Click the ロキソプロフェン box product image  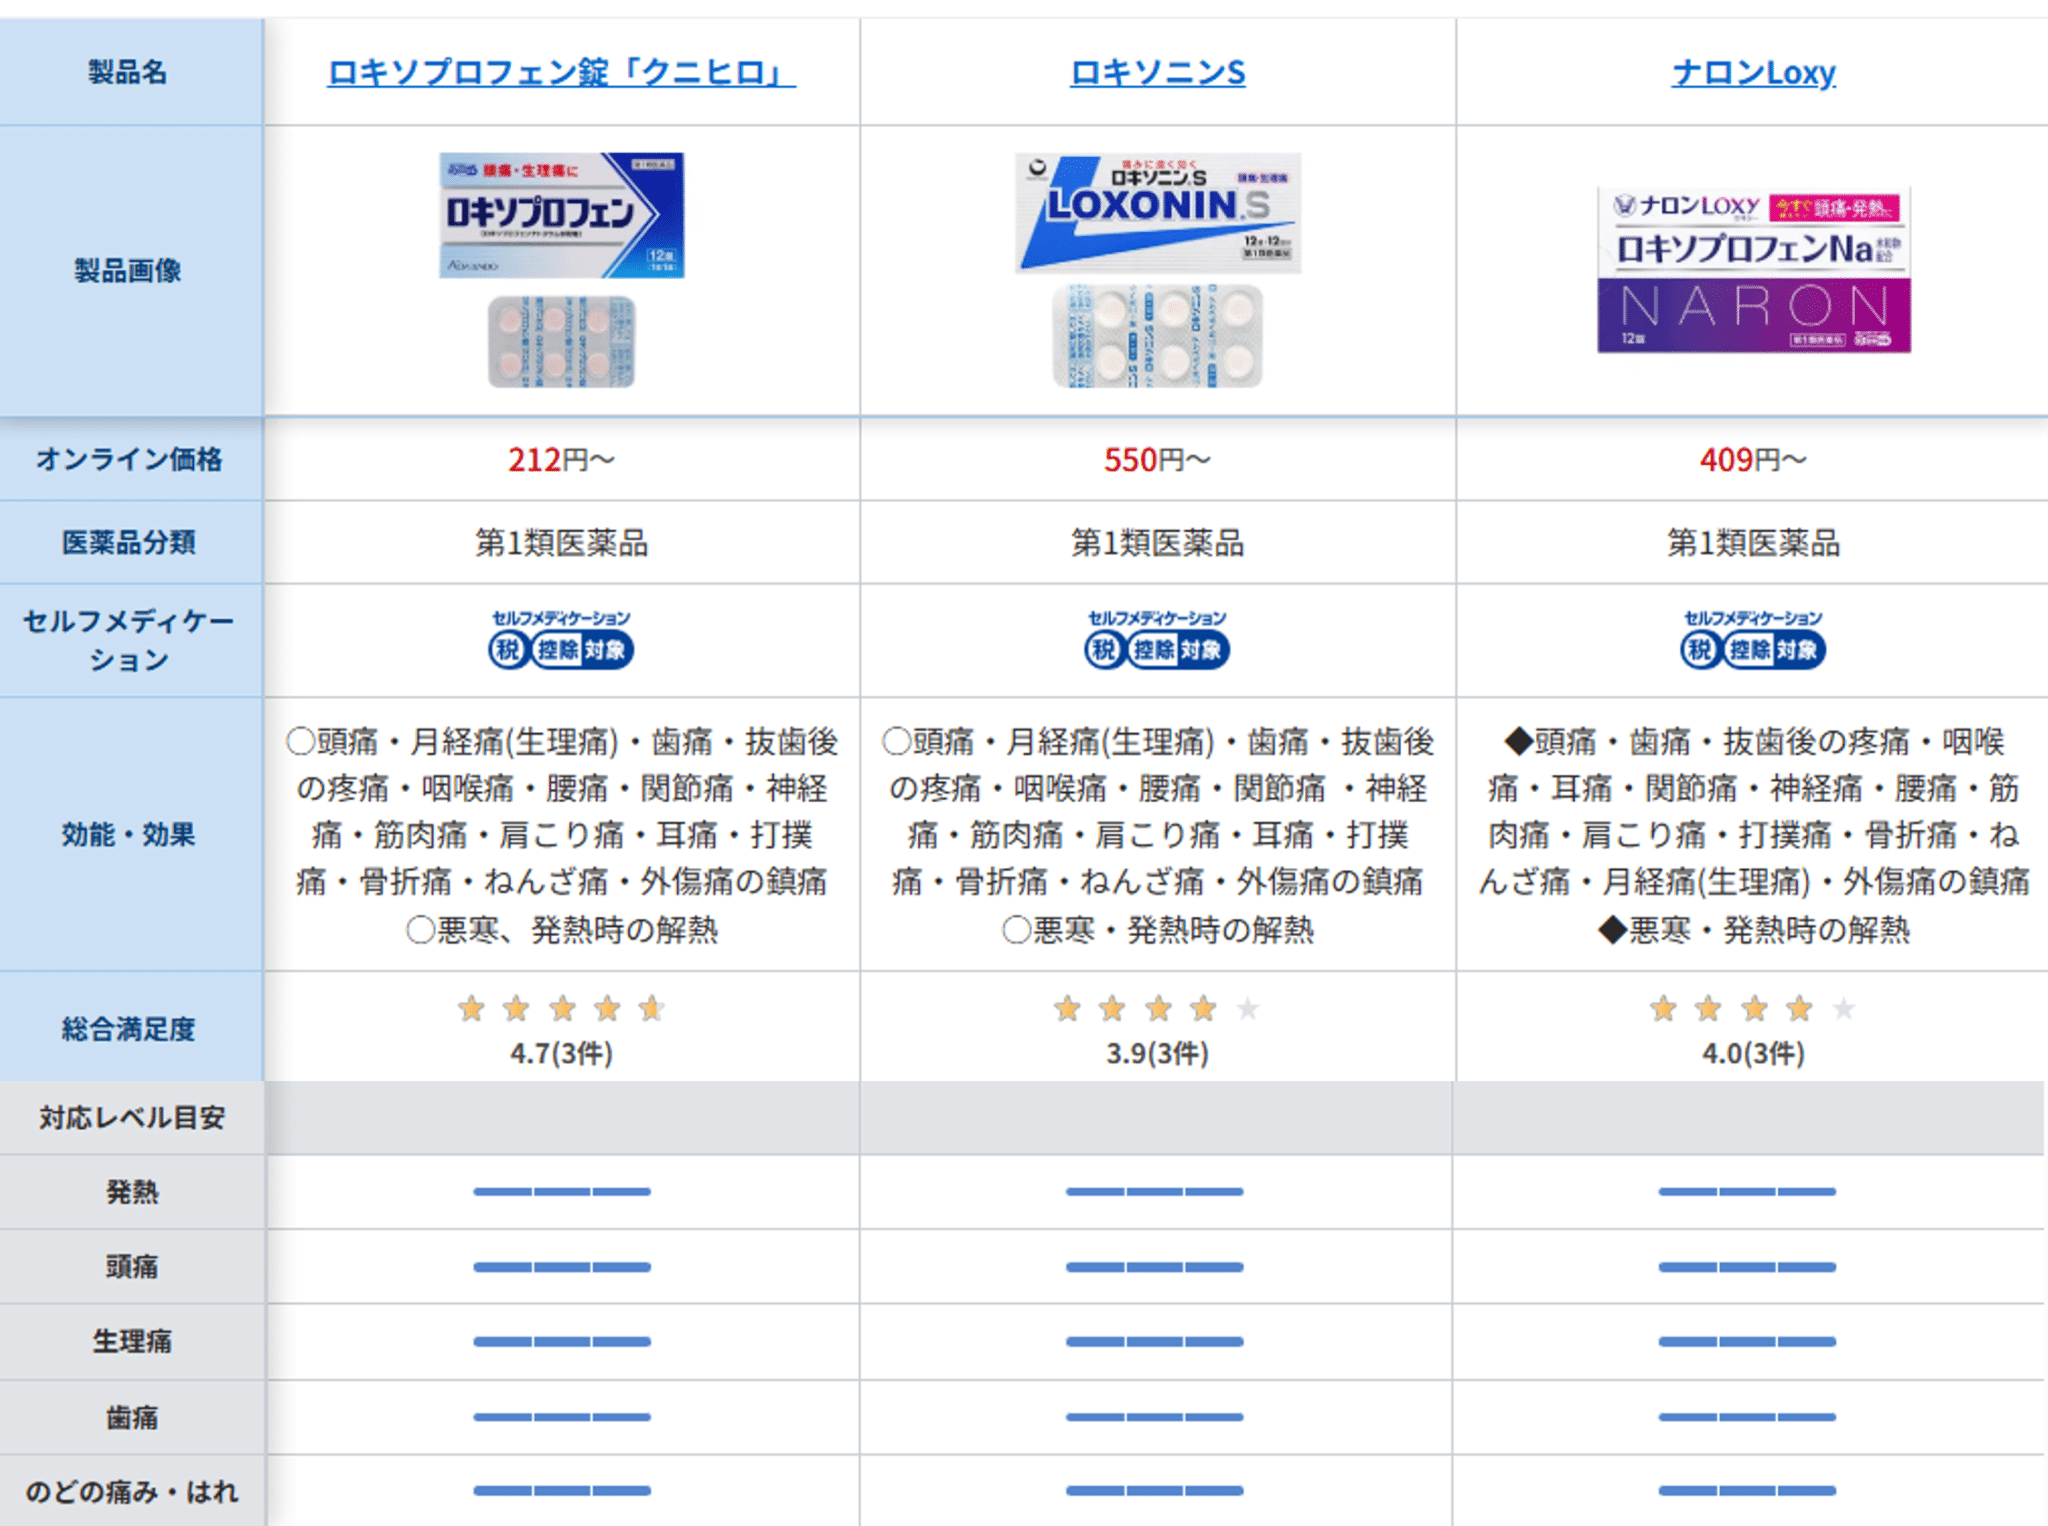coord(561,215)
